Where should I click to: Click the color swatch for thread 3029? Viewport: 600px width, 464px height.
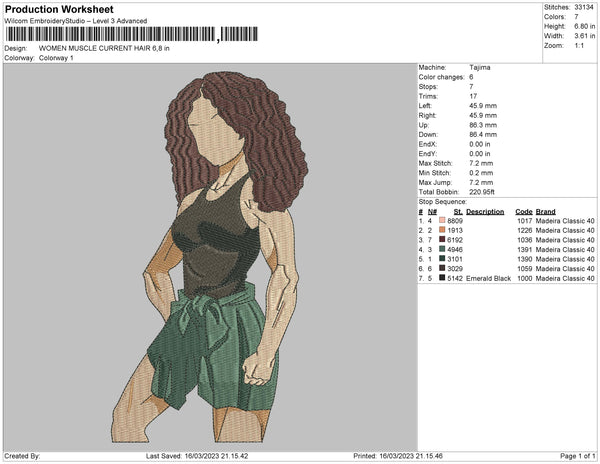point(442,268)
